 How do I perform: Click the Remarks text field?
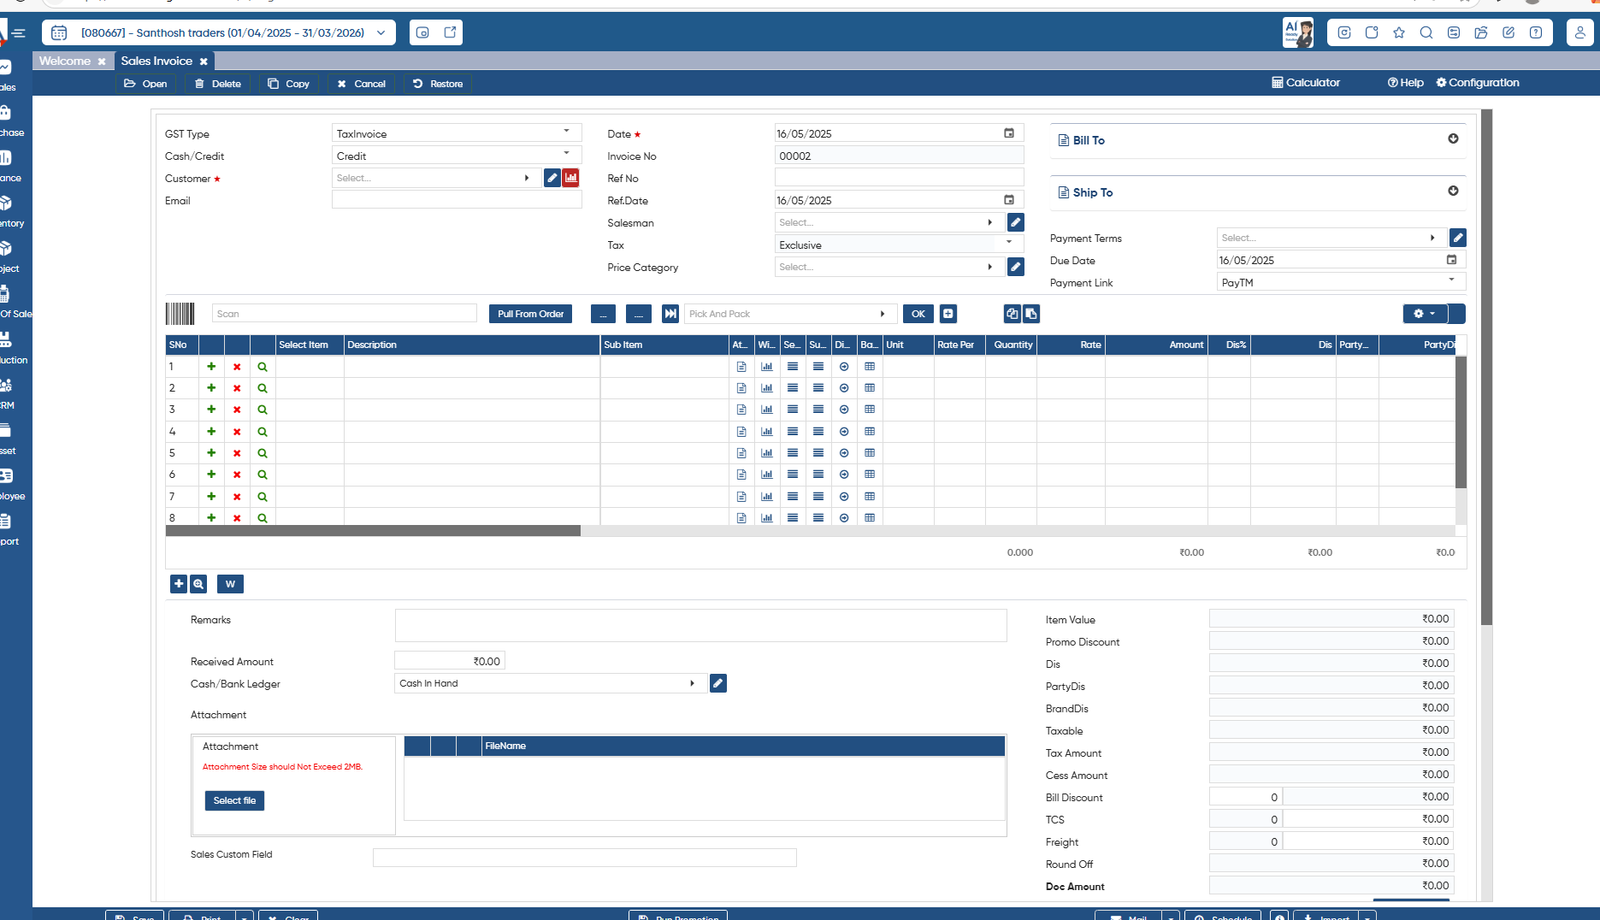pos(700,625)
